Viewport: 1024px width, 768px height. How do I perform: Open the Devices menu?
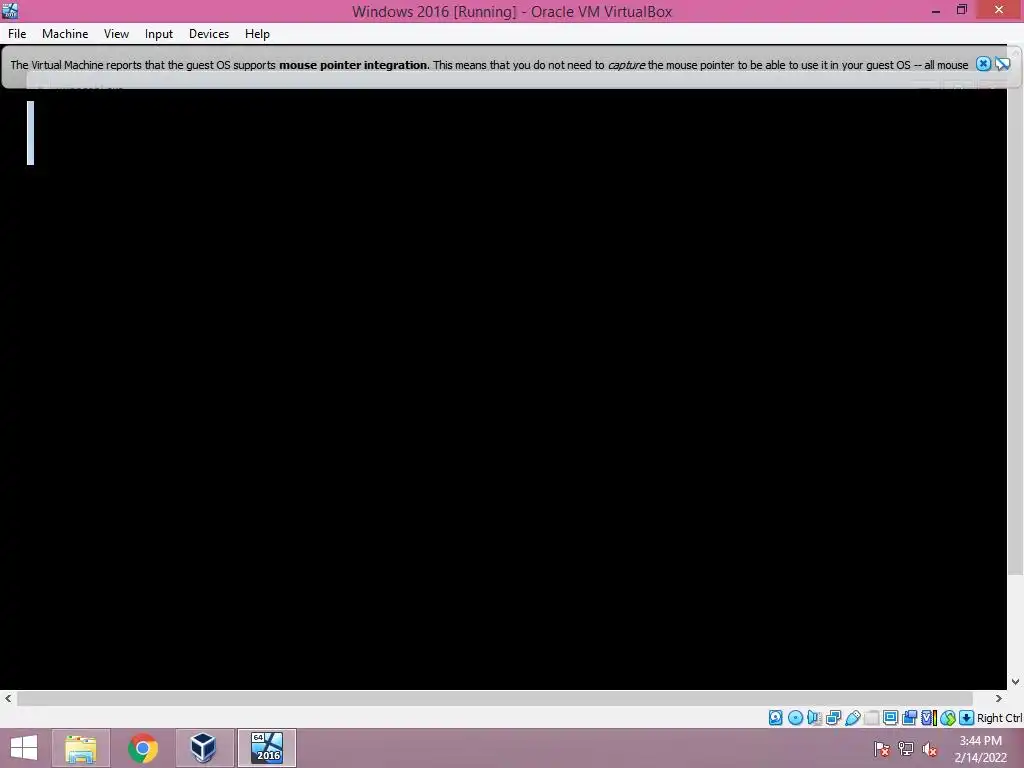209,34
